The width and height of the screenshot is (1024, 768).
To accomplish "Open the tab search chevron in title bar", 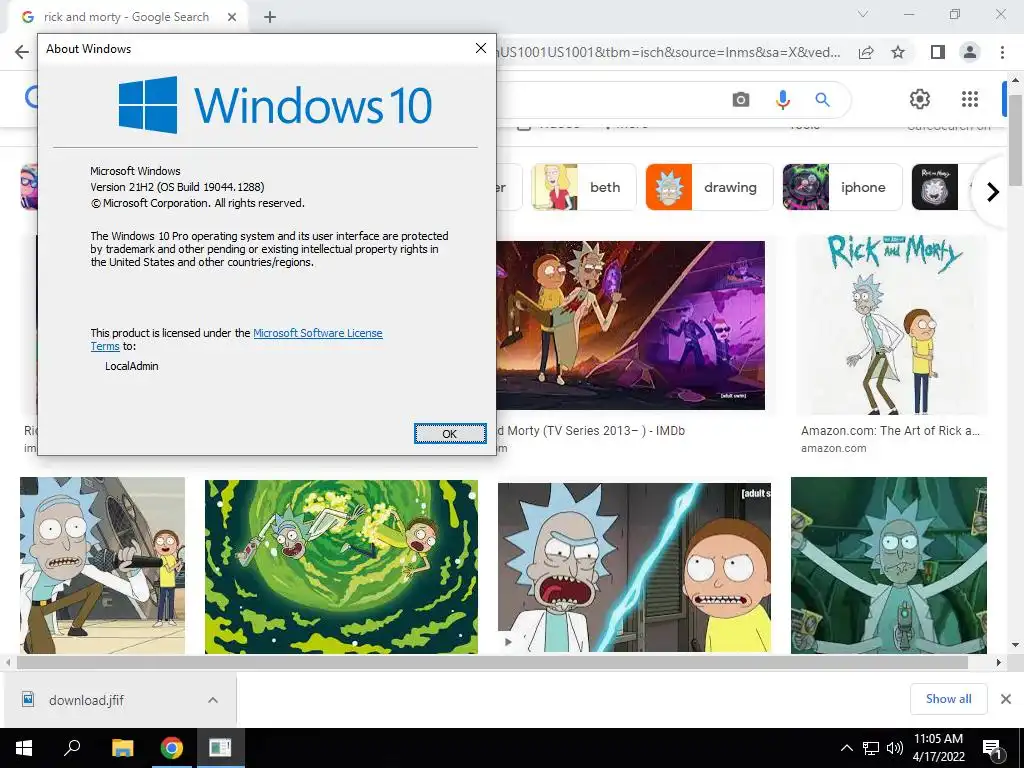I will [863, 14].
